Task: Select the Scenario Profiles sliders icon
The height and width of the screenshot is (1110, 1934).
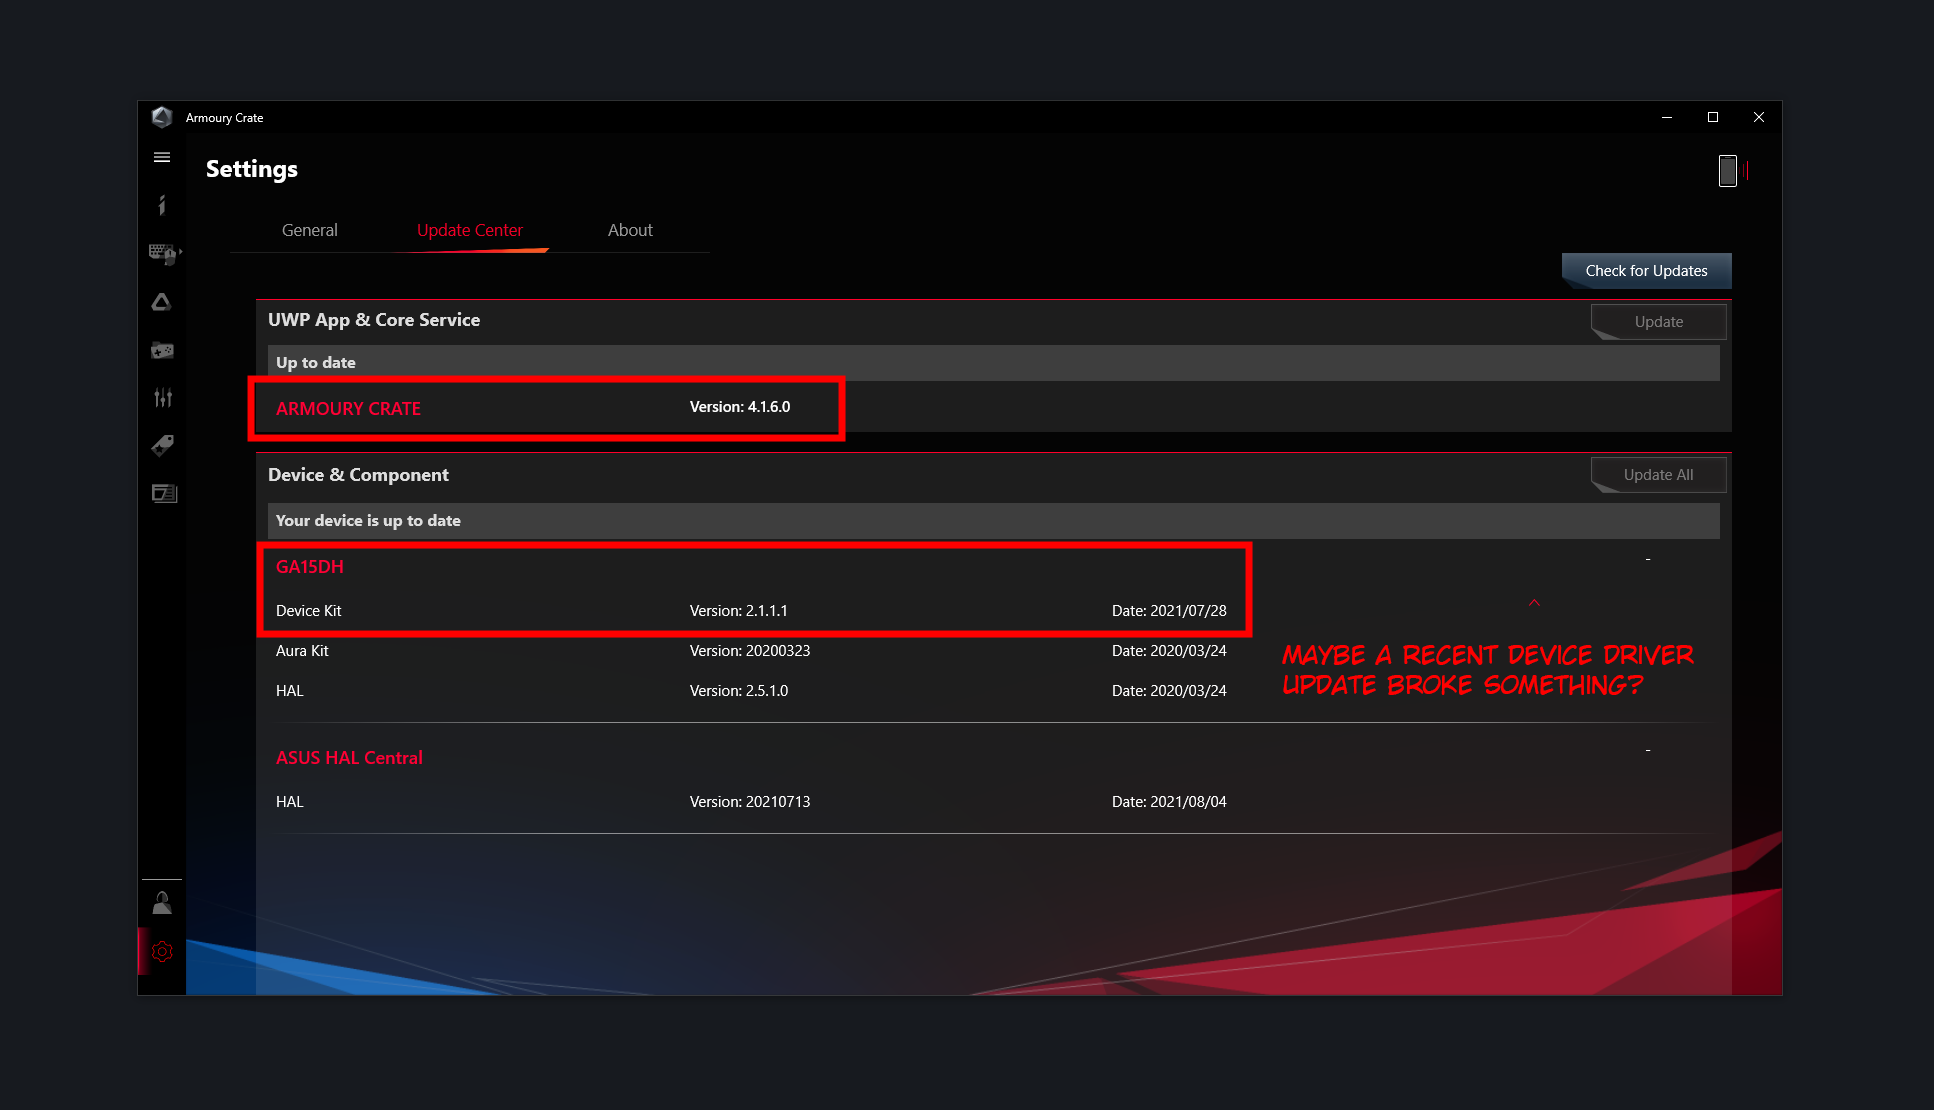Action: coord(161,397)
